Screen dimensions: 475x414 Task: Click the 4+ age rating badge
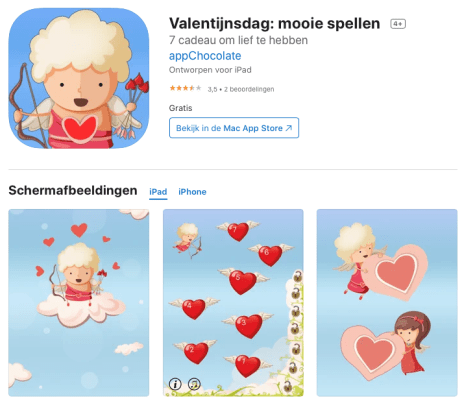(398, 24)
